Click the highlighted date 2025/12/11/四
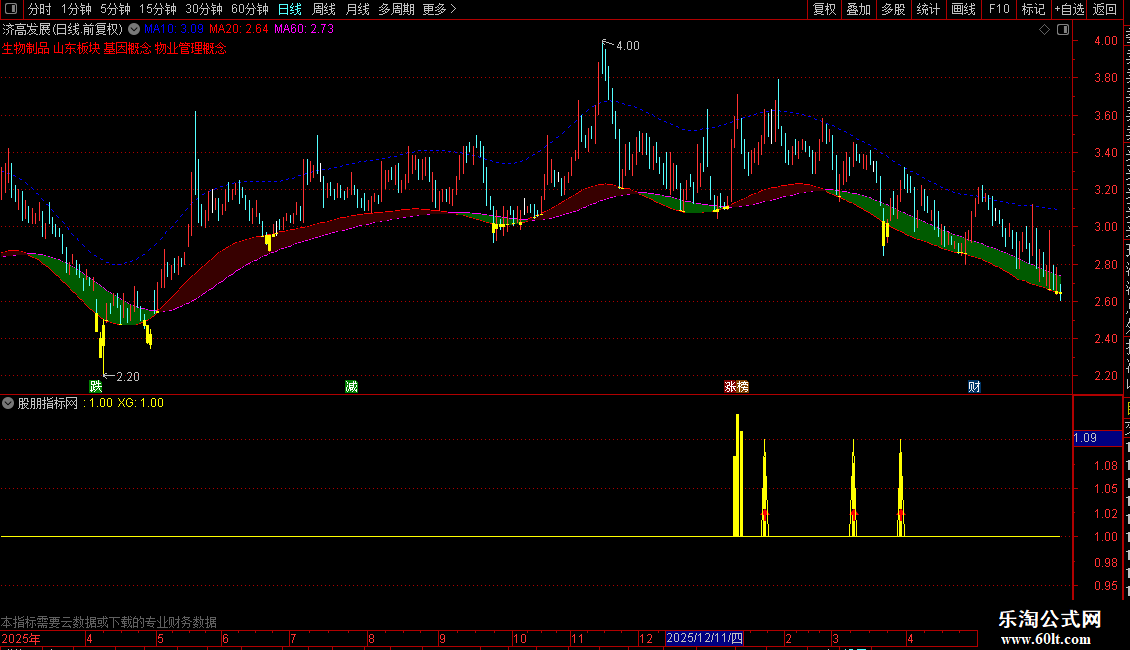 pos(704,638)
